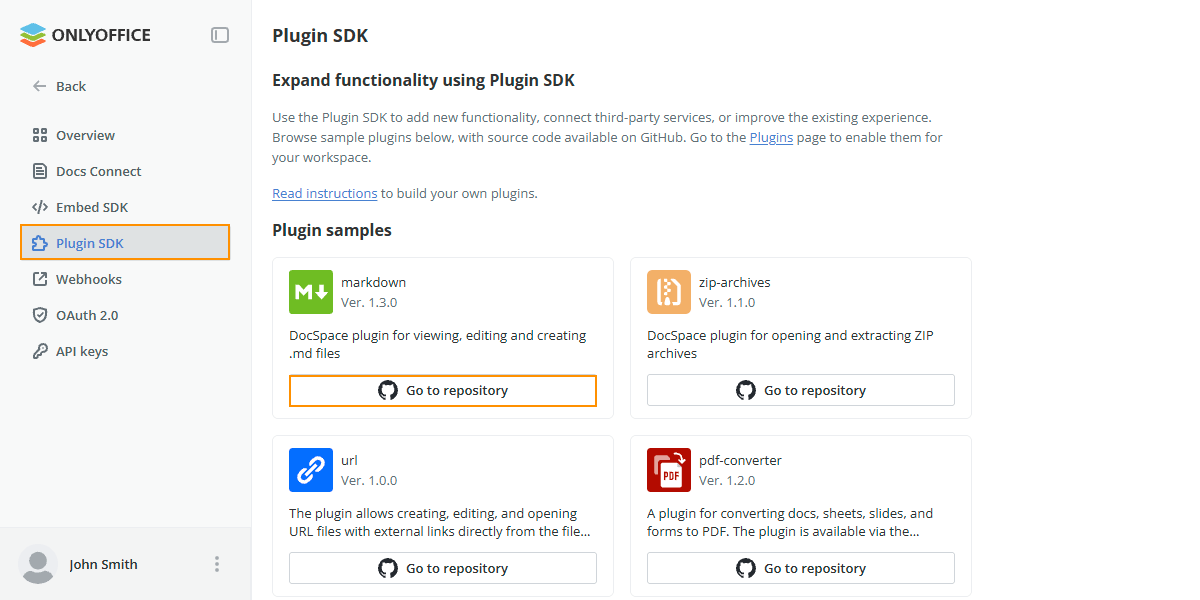This screenshot has height=600, width=1200.
Task: Click the zip-archives plugin logo
Action: click(x=669, y=292)
